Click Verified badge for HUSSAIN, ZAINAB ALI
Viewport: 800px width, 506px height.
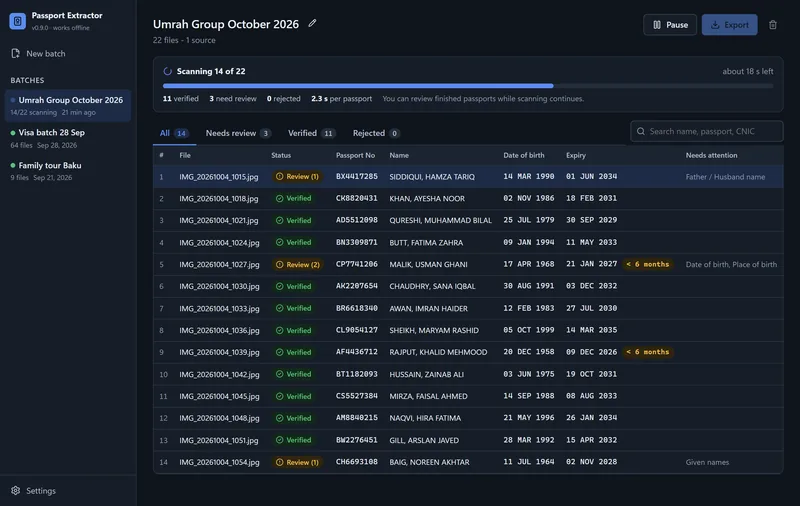tap(293, 374)
